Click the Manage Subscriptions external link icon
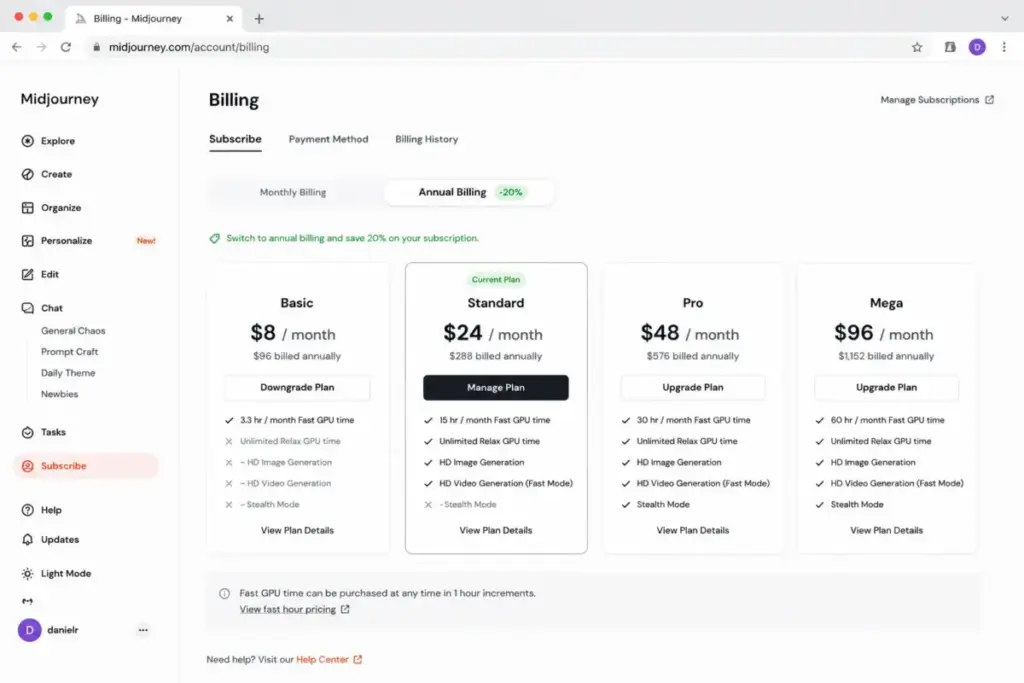Image resolution: width=1024 pixels, height=683 pixels. tap(989, 100)
